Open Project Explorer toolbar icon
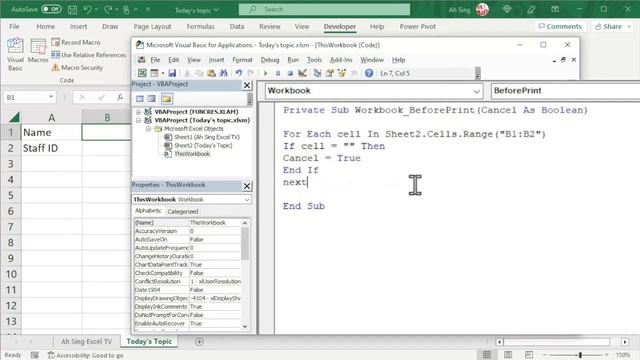This screenshot has height=360, width=640. 317,73
